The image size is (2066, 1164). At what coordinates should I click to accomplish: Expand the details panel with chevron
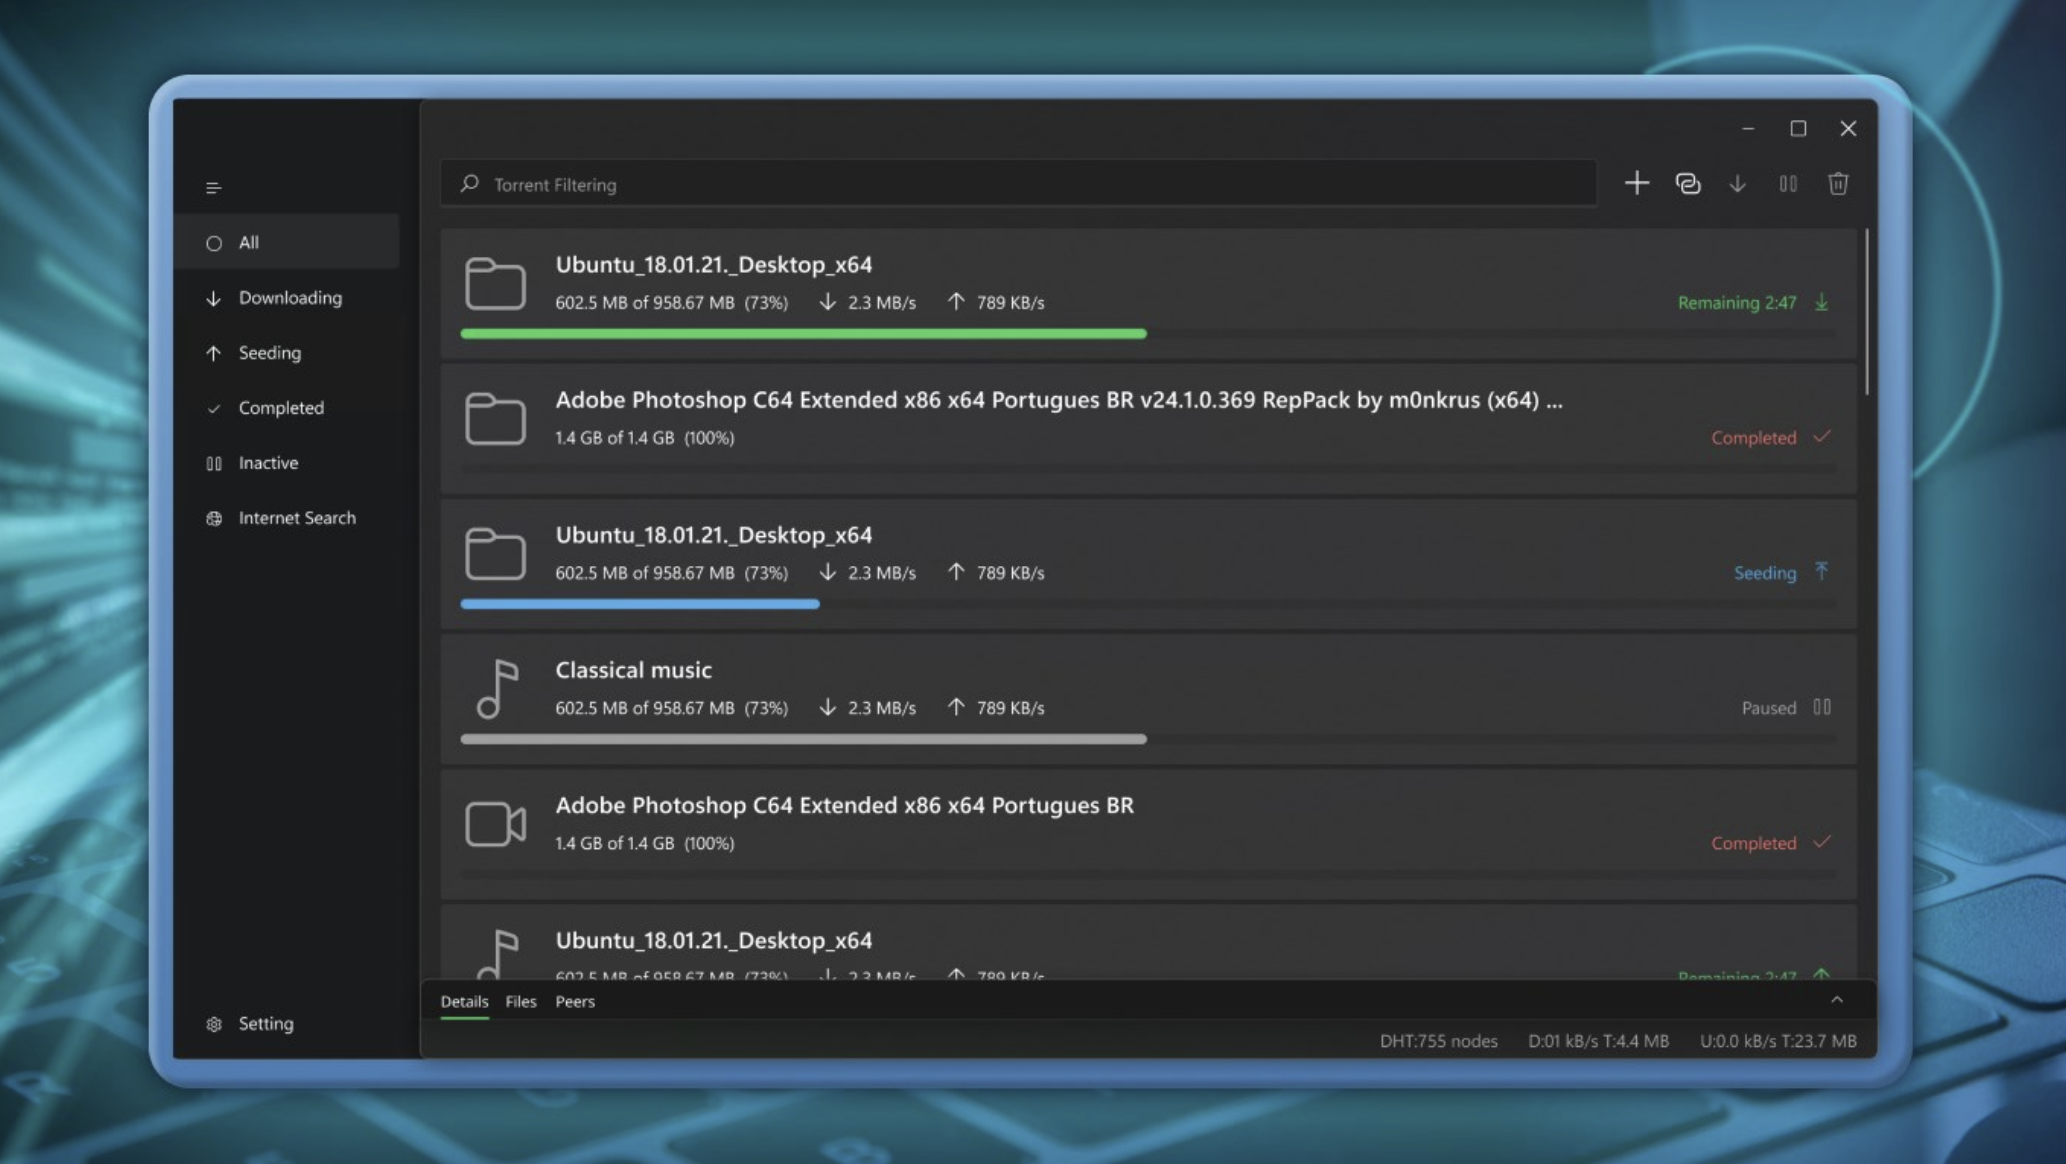(1837, 1000)
